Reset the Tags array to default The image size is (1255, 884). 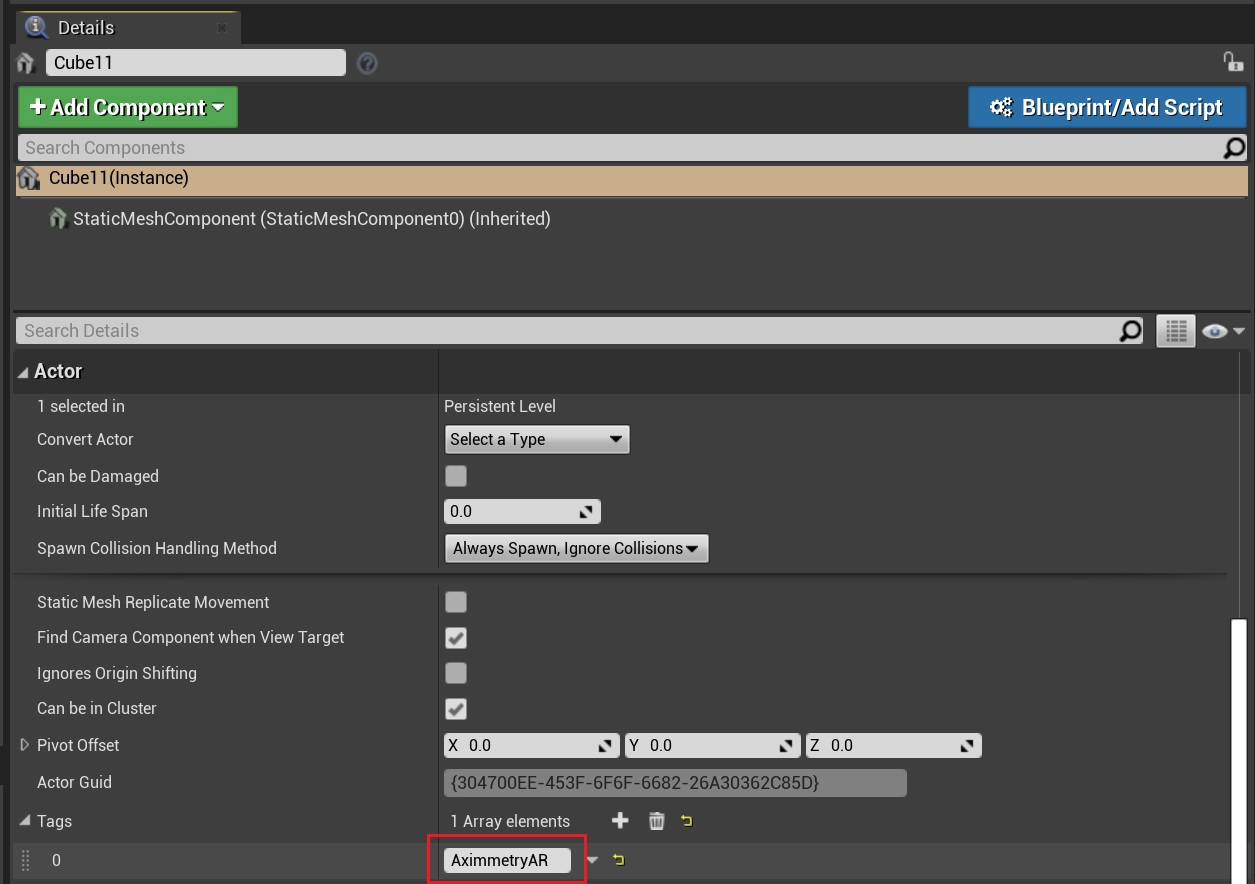point(687,821)
